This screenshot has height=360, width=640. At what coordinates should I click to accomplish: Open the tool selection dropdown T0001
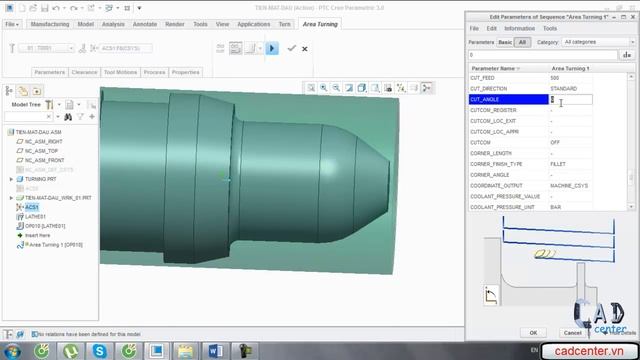tap(47, 48)
